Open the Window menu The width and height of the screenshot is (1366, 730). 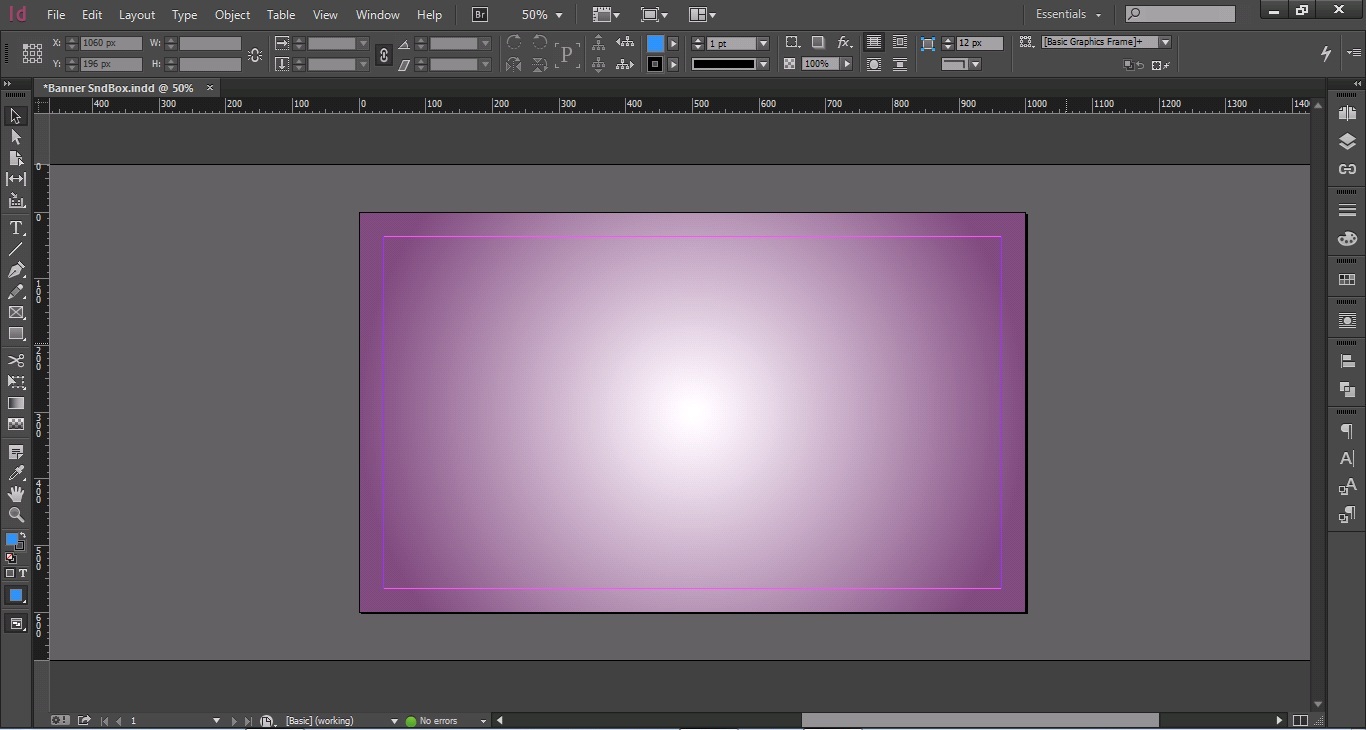(x=378, y=15)
